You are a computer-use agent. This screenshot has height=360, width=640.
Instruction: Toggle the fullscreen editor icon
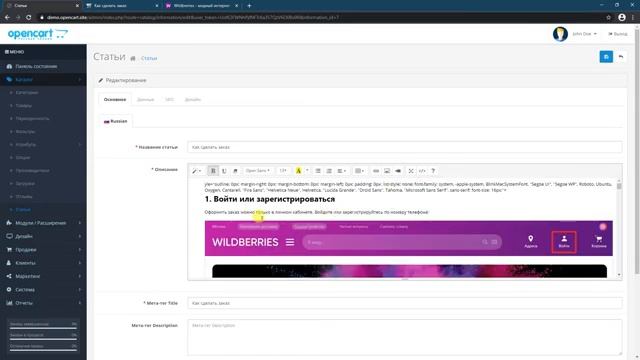pyautogui.click(x=411, y=171)
